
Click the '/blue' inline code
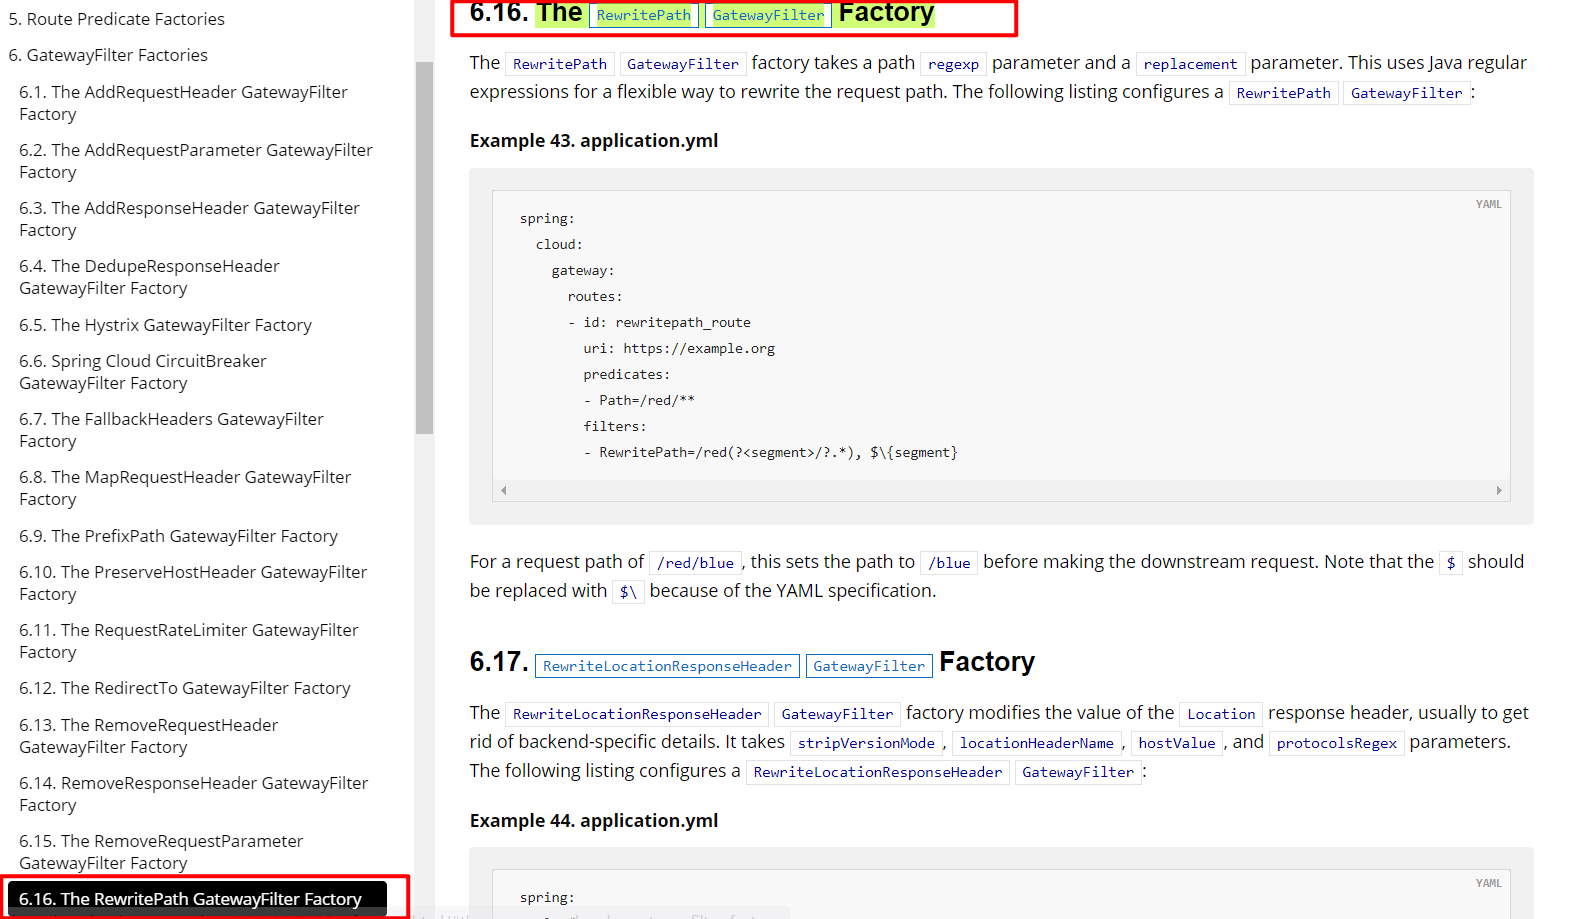coord(949,563)
